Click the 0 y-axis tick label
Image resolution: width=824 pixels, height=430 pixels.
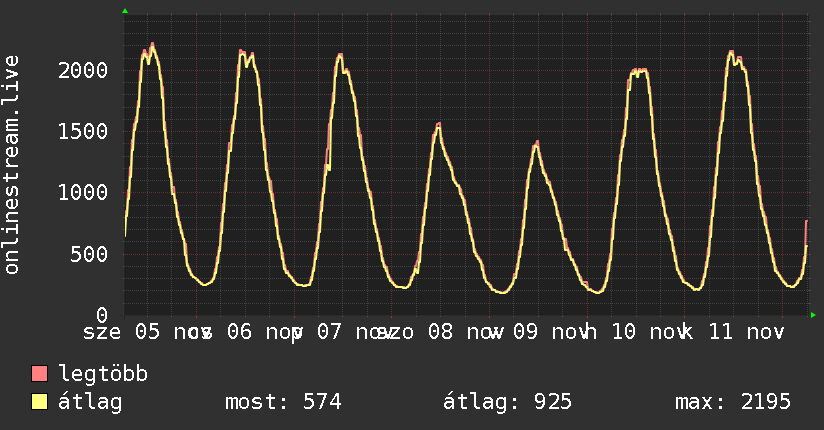(x=101, y=314)
